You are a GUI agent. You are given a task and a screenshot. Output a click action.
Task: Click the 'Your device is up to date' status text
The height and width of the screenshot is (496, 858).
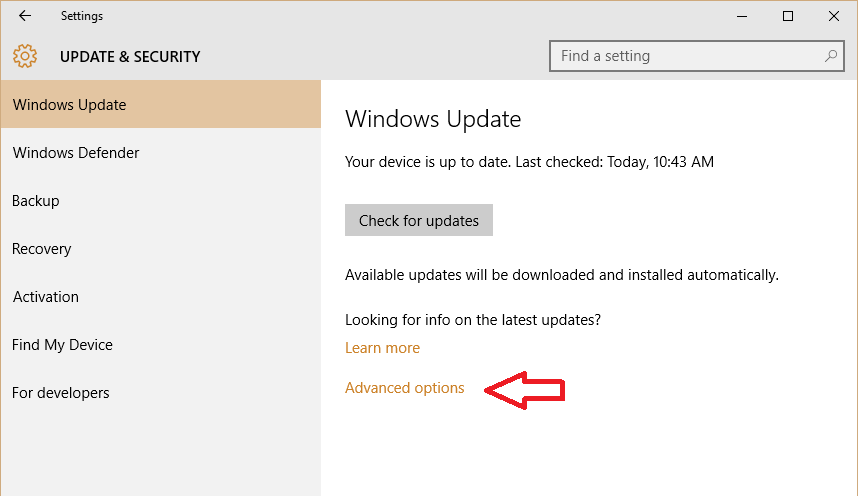tap(529, 162)
